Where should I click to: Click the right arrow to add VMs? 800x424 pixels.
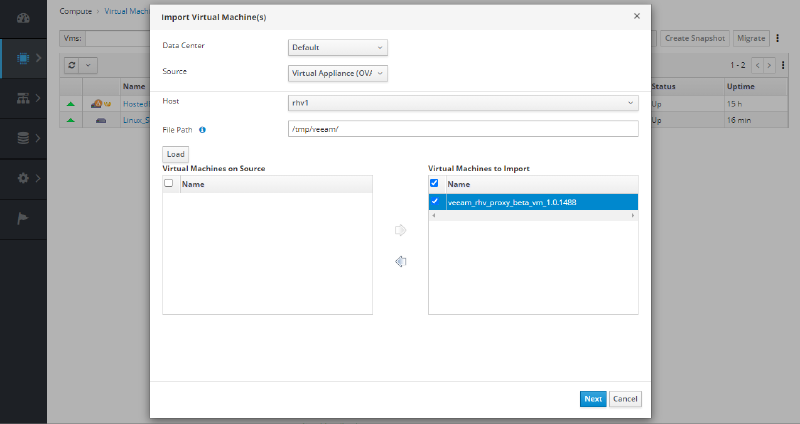tap(401, 230)
